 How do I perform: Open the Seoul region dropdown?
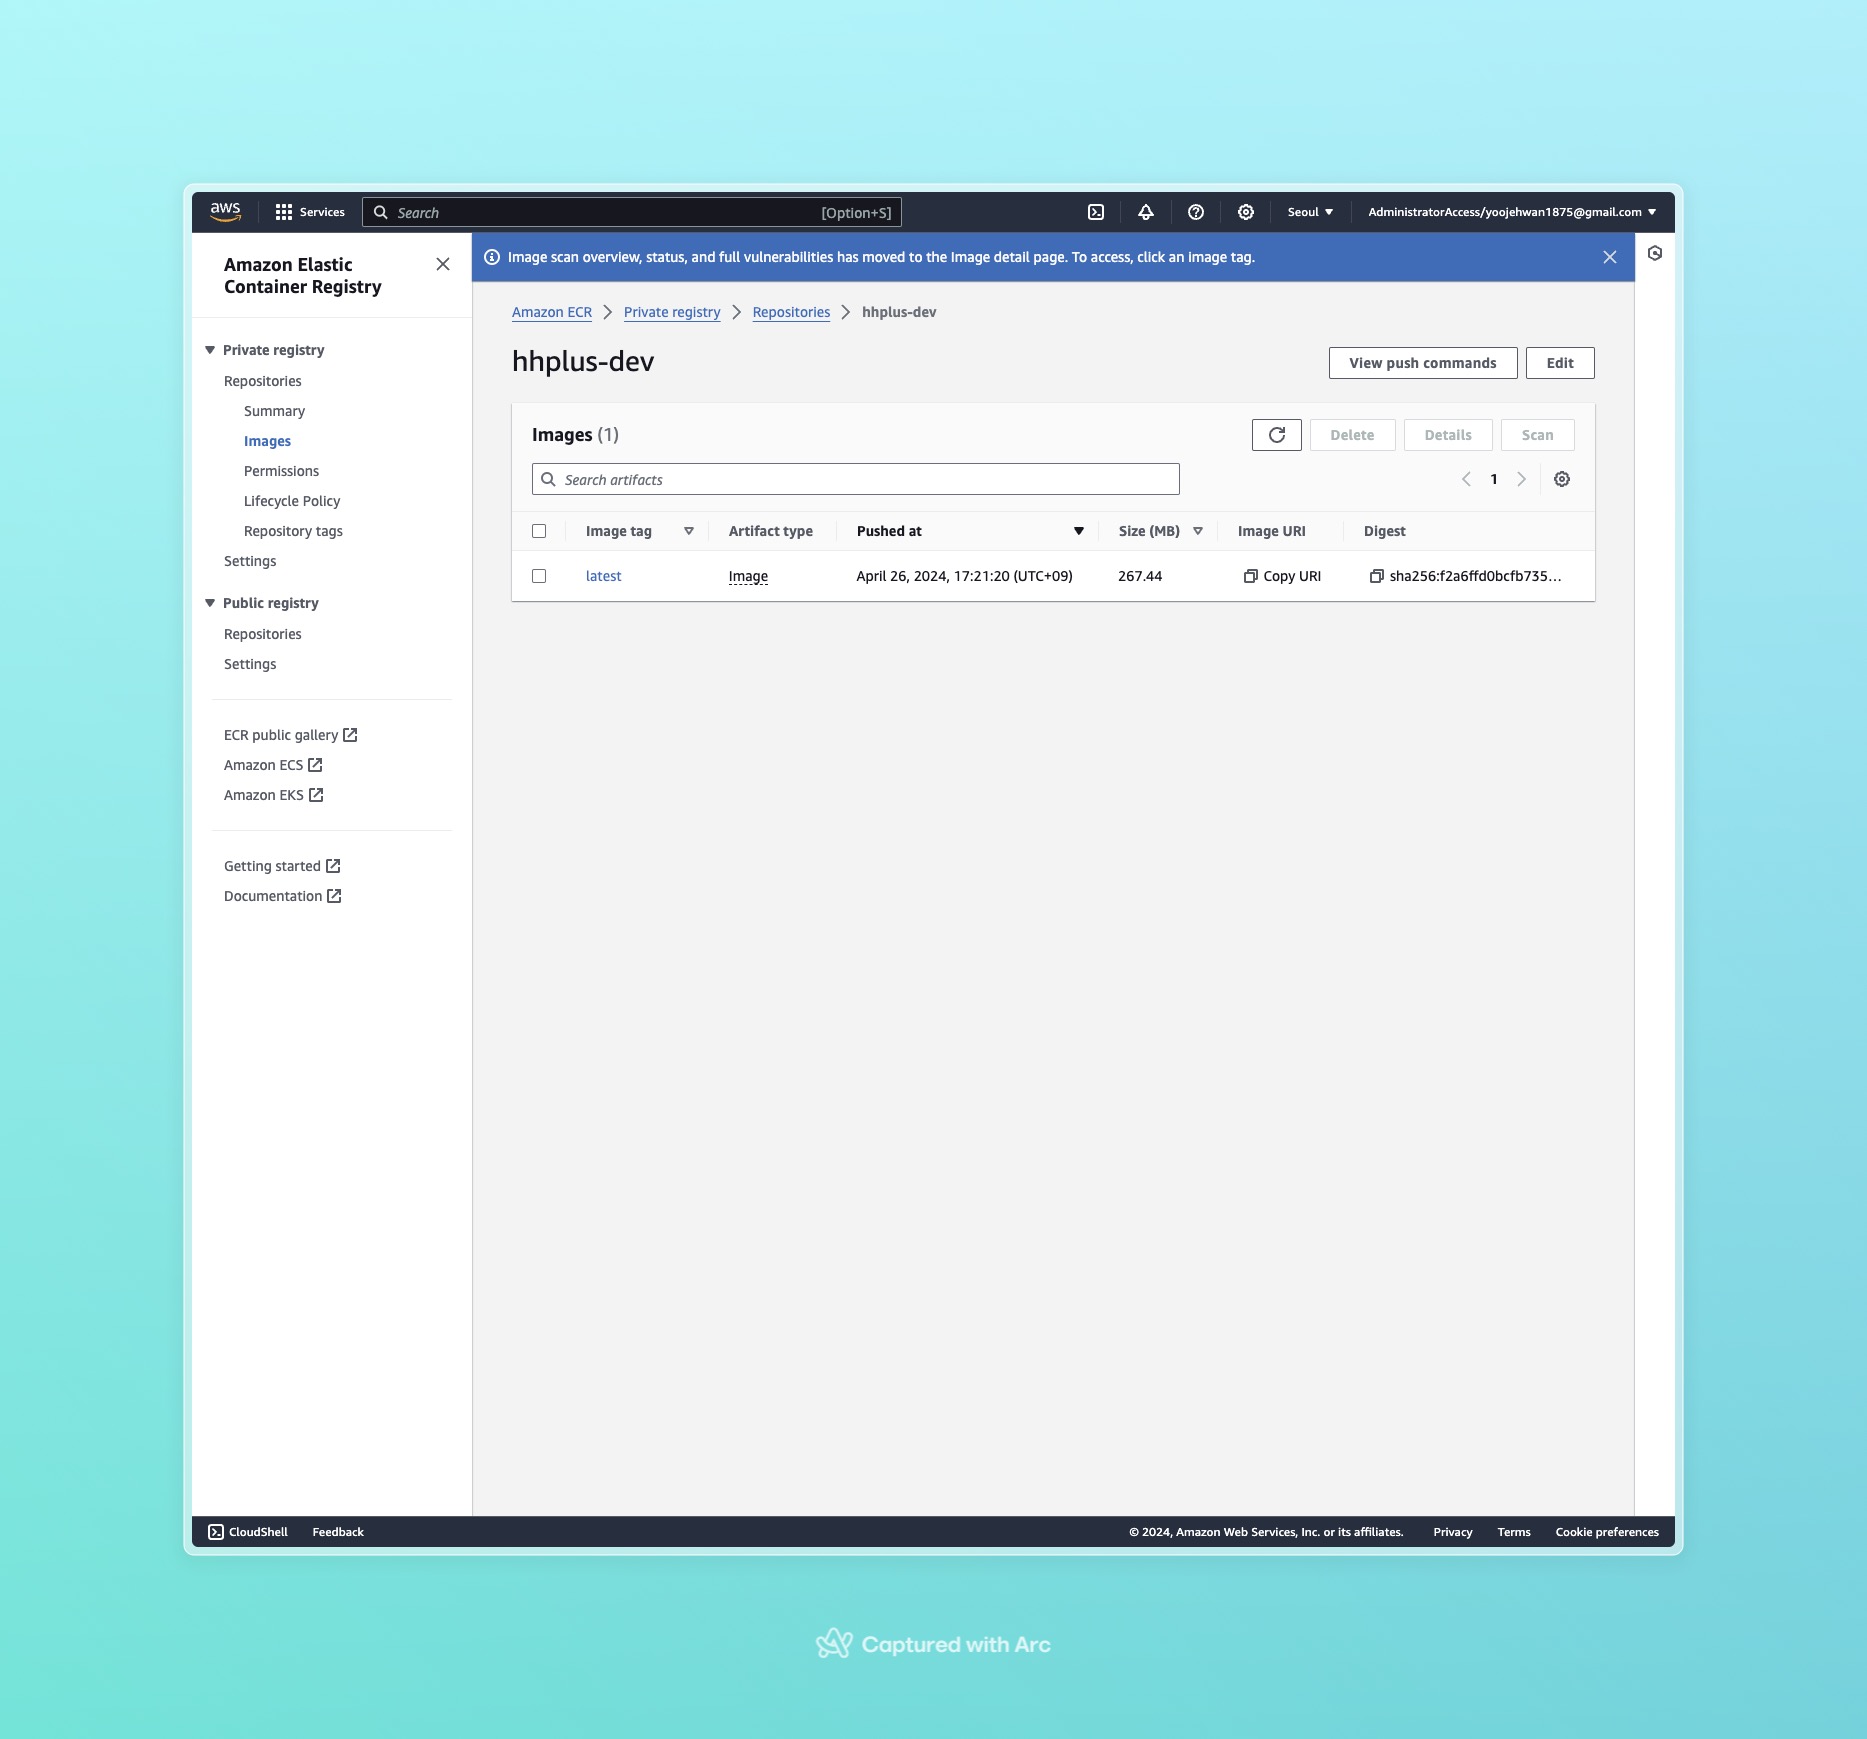(1310, 212)
